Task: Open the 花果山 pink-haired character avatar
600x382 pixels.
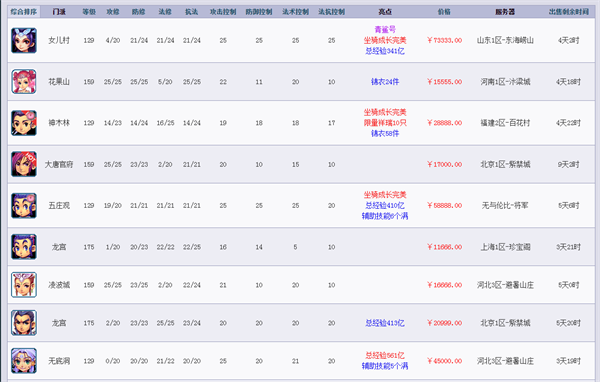Action: pyautogui.click(x=24, y=82)
